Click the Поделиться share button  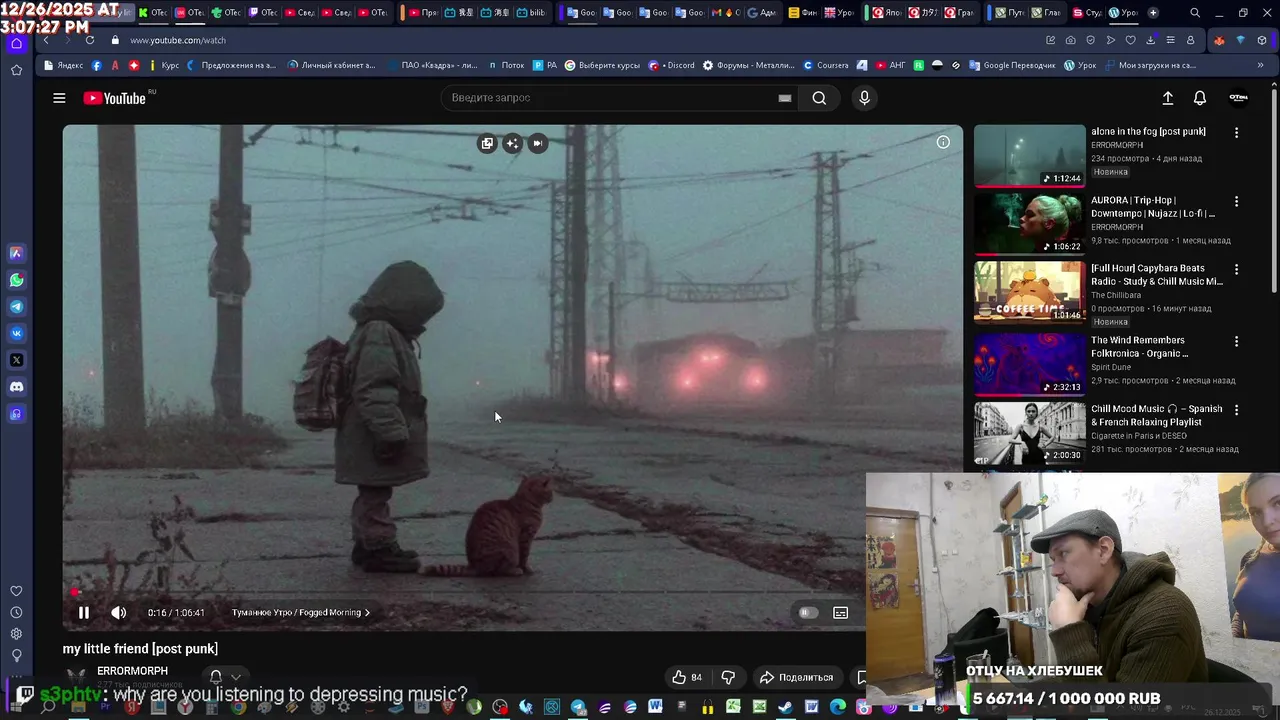796,677
